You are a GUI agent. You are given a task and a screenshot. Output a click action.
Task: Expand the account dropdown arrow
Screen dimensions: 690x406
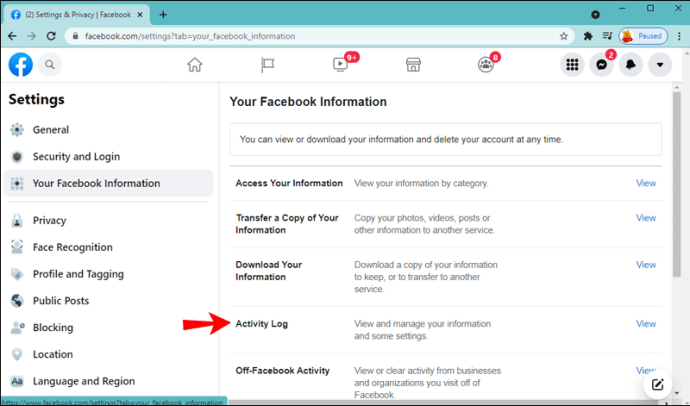tap(660, 65)
